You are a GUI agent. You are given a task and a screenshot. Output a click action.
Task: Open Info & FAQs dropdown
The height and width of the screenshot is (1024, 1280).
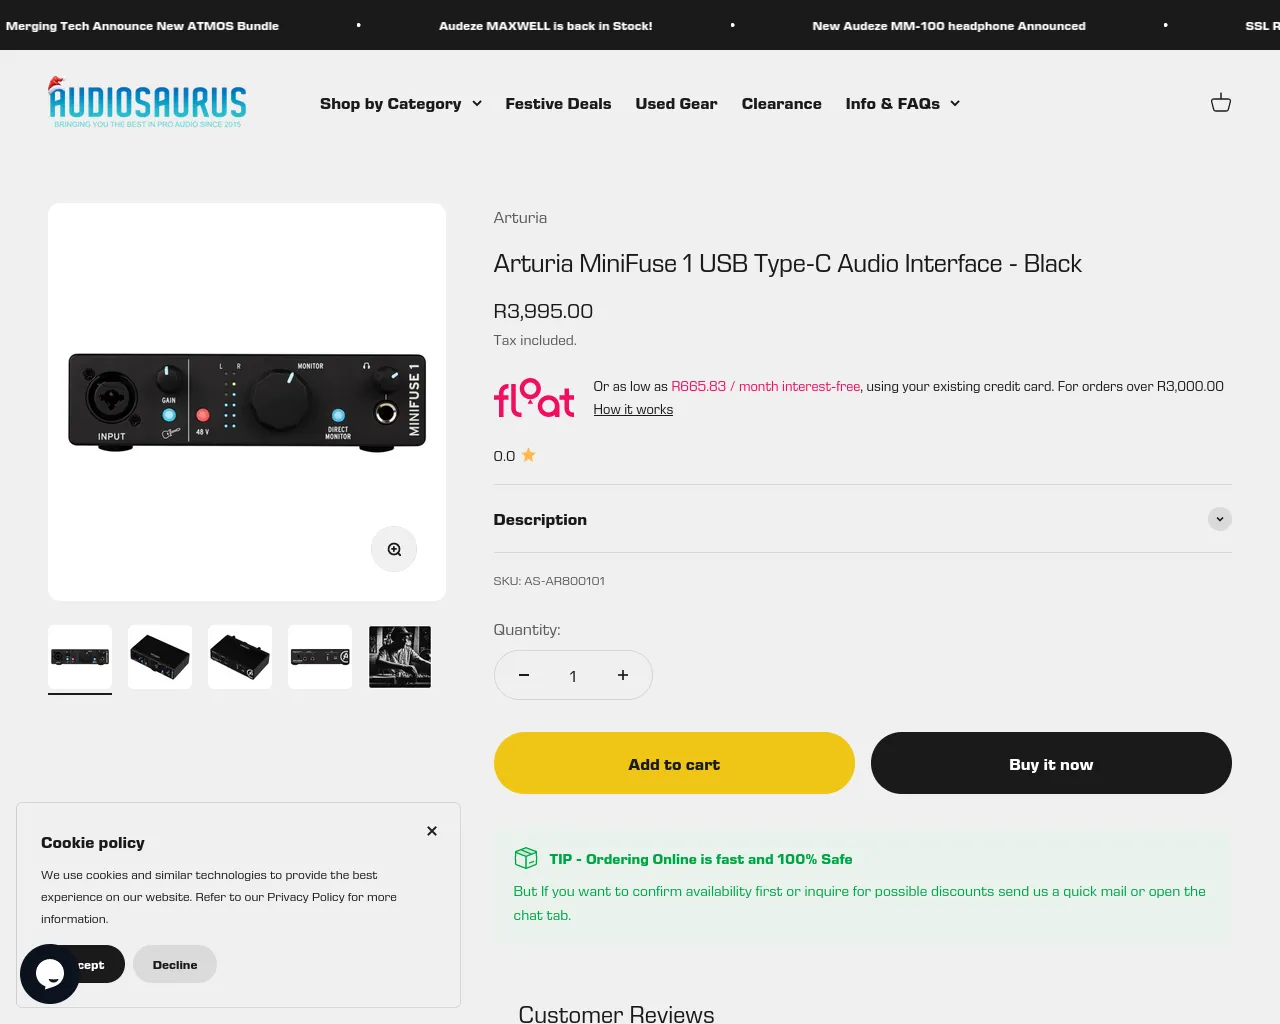[903, 103]
